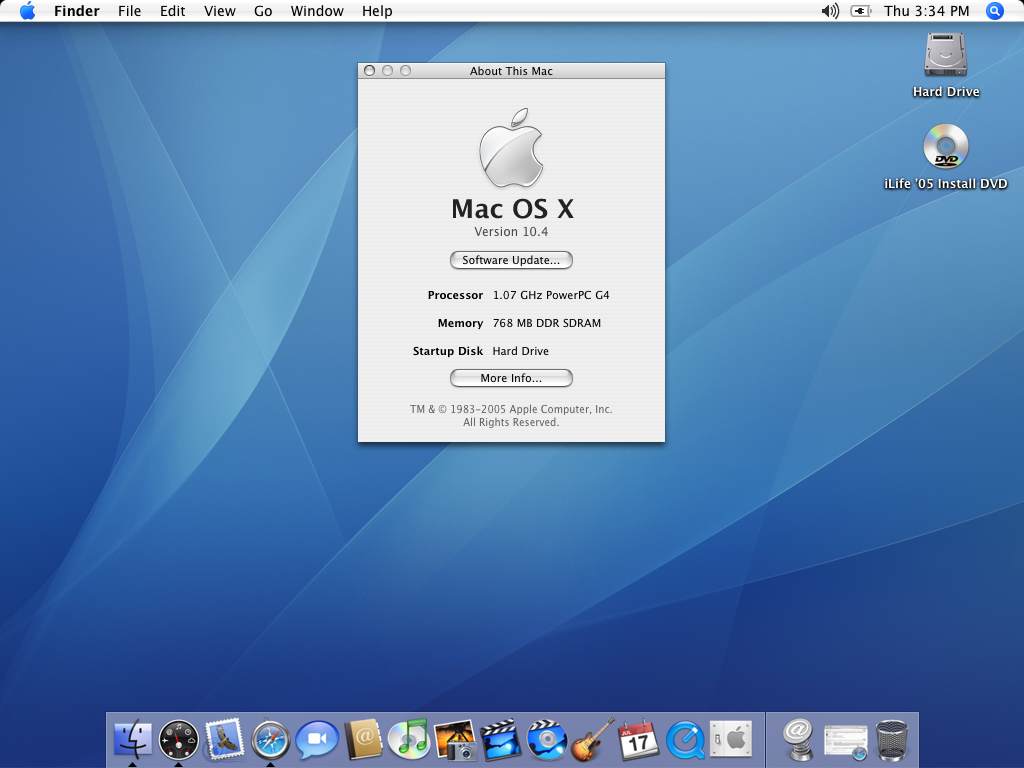Launch iCal calendar from Dock
This screenshot has height=768, width=1024.
pos(638,741)
